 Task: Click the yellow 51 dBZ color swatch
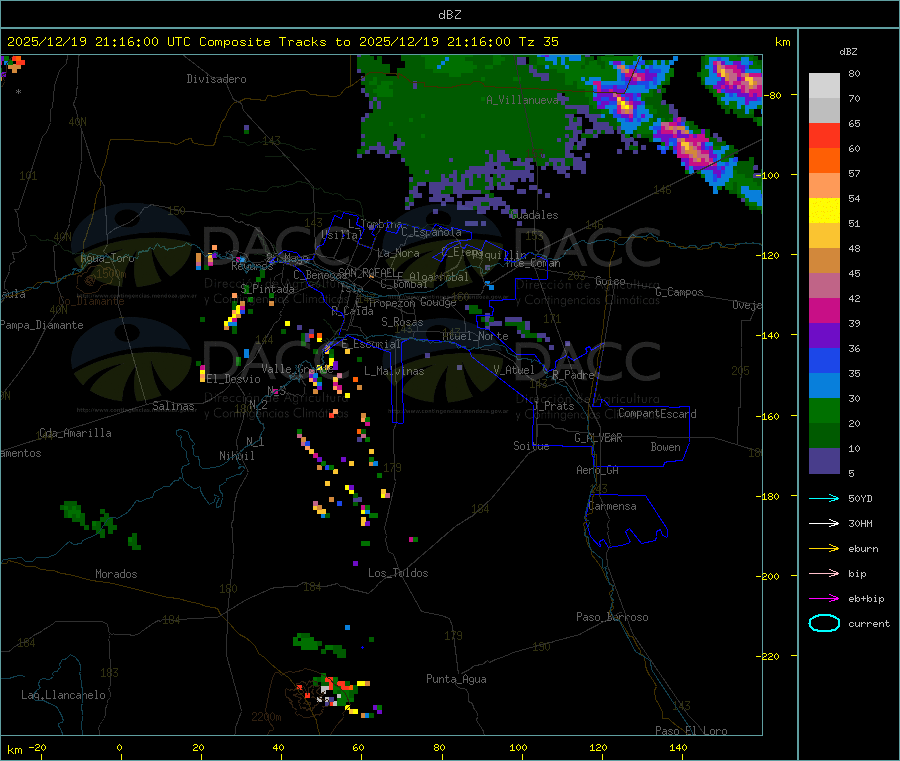tap(824, 211)
